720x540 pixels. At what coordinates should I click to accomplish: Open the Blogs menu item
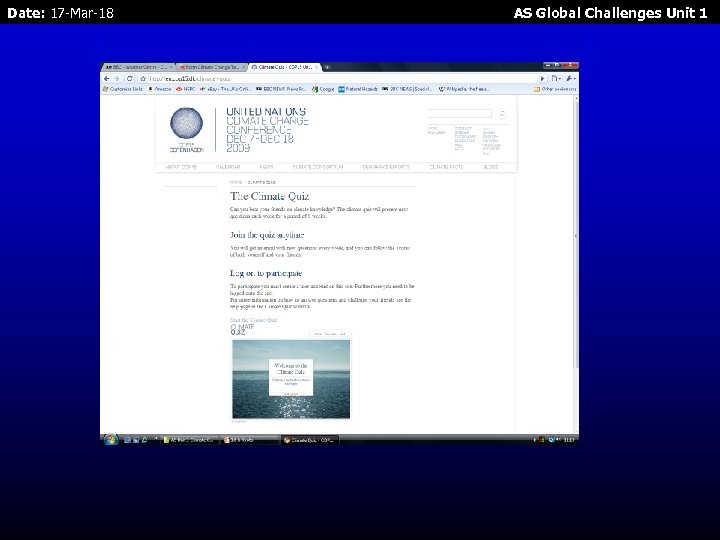point(490,167)
